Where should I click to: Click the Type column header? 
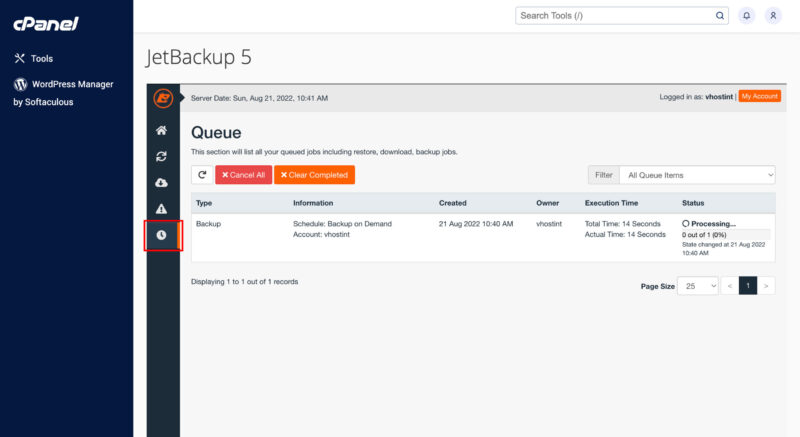coord(204,203)
